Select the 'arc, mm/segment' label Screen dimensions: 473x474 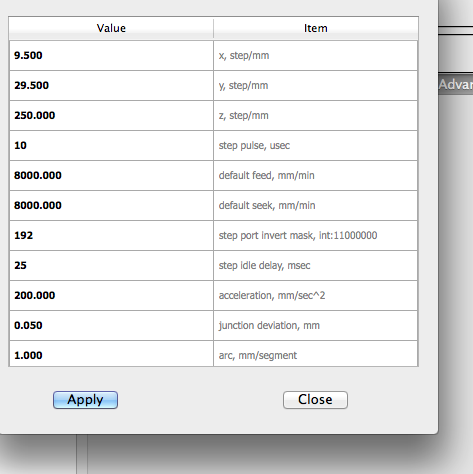click(258, 356)
